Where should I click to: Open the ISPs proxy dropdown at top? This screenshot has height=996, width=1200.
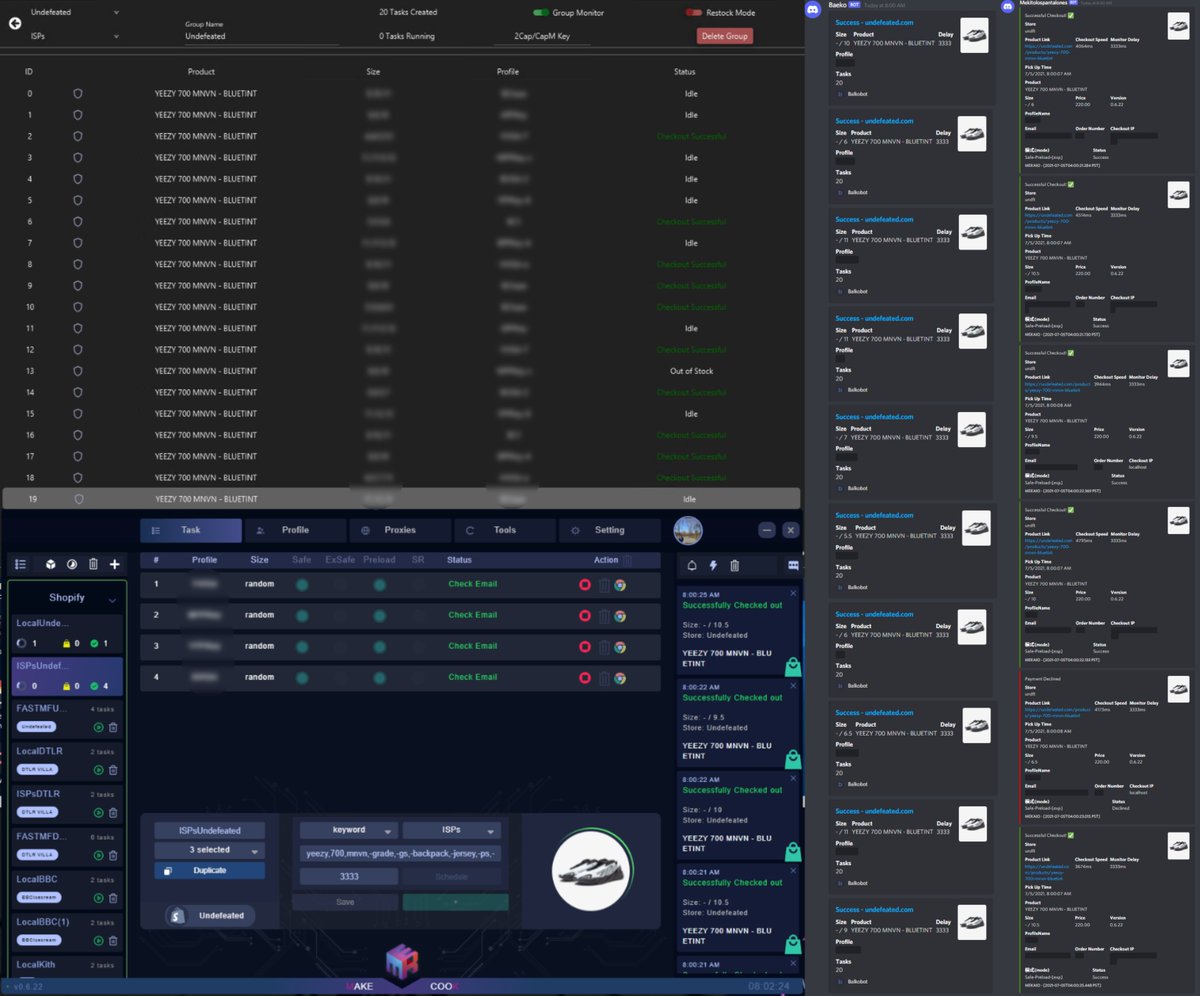coord(74,36)
